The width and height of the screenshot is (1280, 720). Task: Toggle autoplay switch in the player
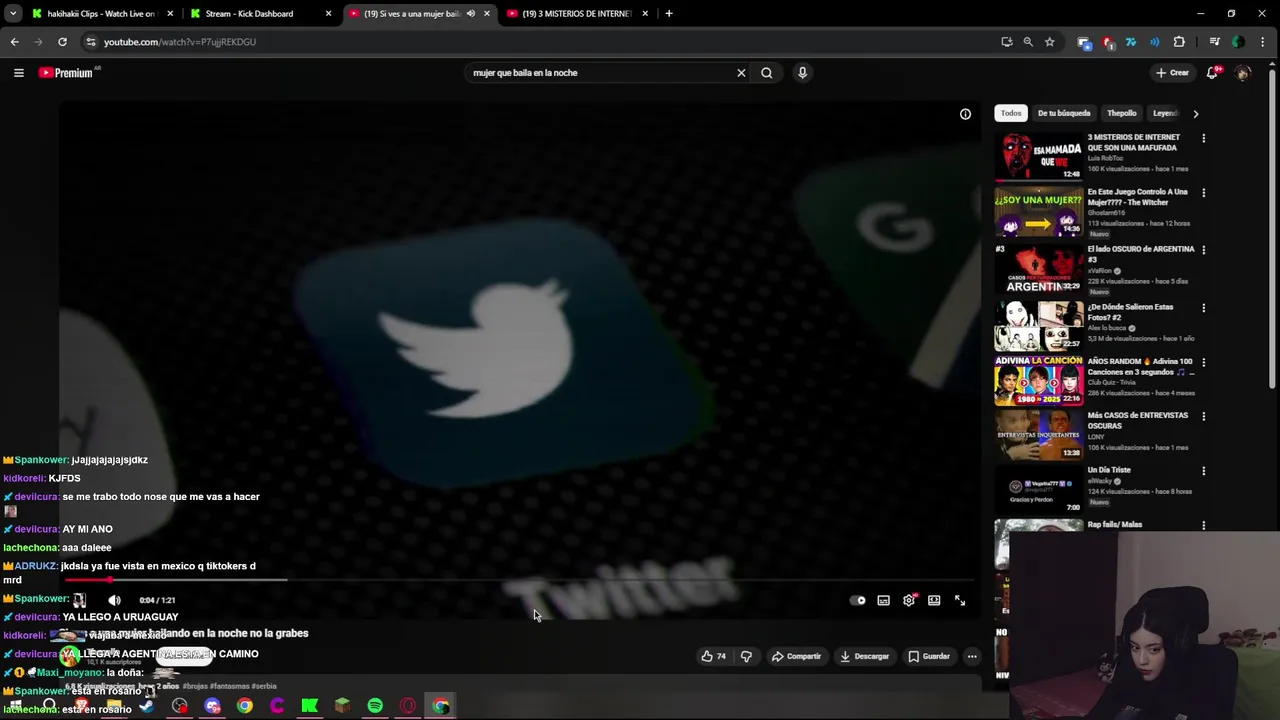click(858, 600)
